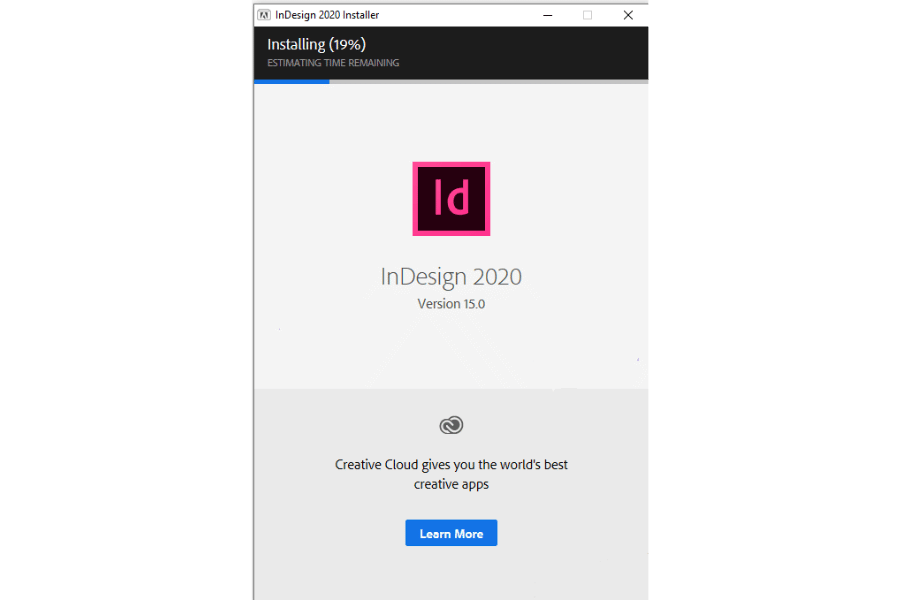Viewport: 900px width, 600px height.
Task: Click the Creative Cloud promotional message text
Action: 451,474
